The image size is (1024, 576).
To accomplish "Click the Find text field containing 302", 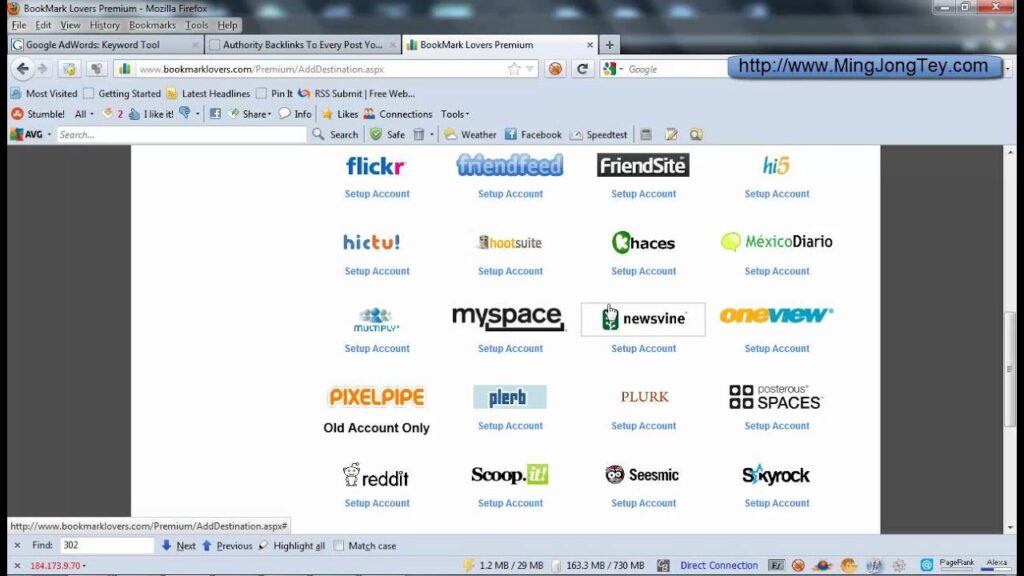I will (106, 545).
